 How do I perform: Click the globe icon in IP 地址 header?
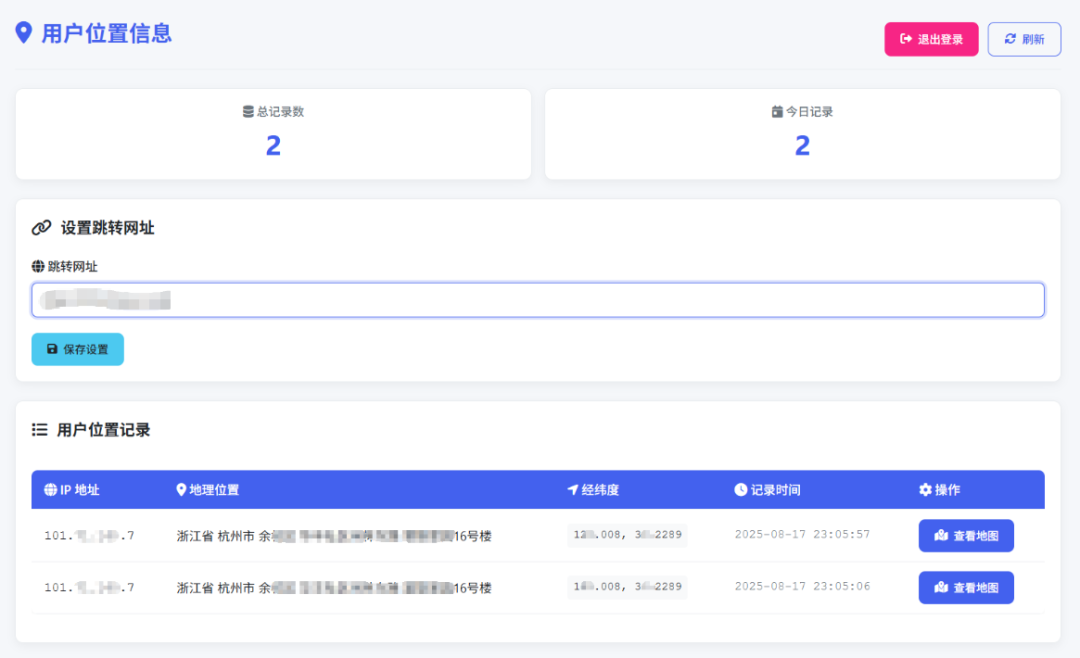pyautogui.click(x=50, y=490)
